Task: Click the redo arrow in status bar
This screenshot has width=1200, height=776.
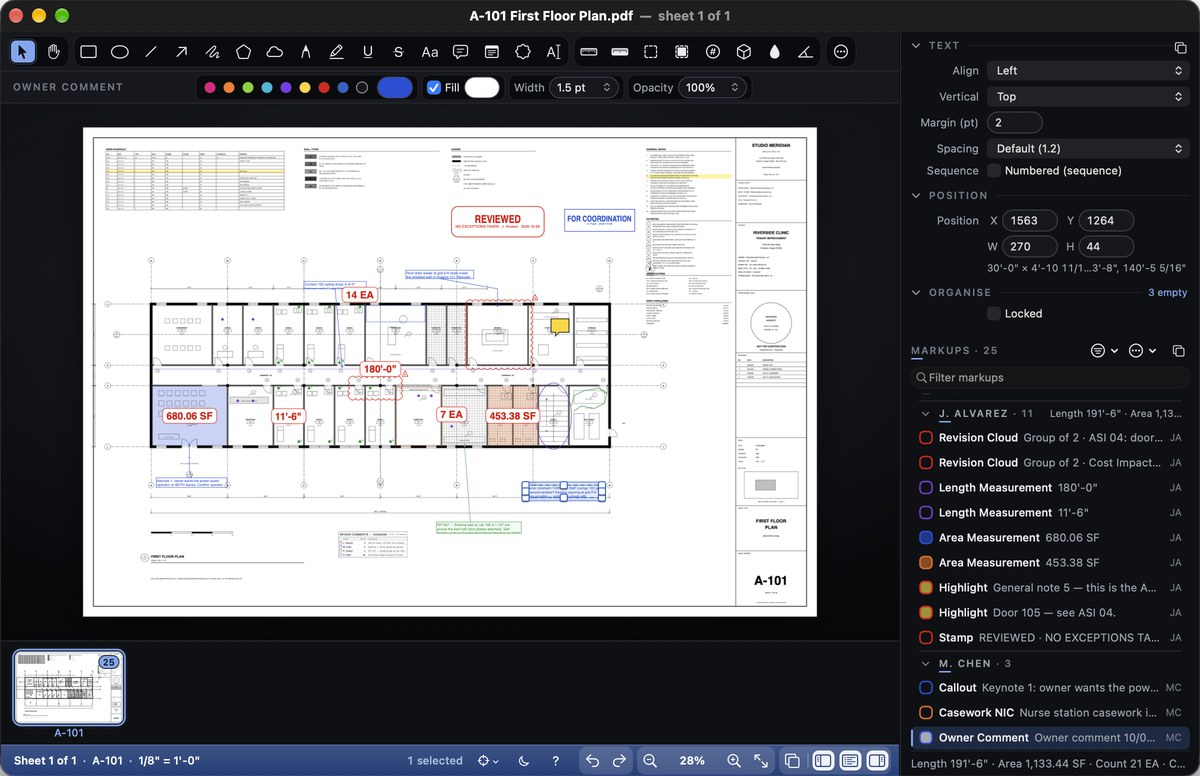Action: tap(619, 761)
